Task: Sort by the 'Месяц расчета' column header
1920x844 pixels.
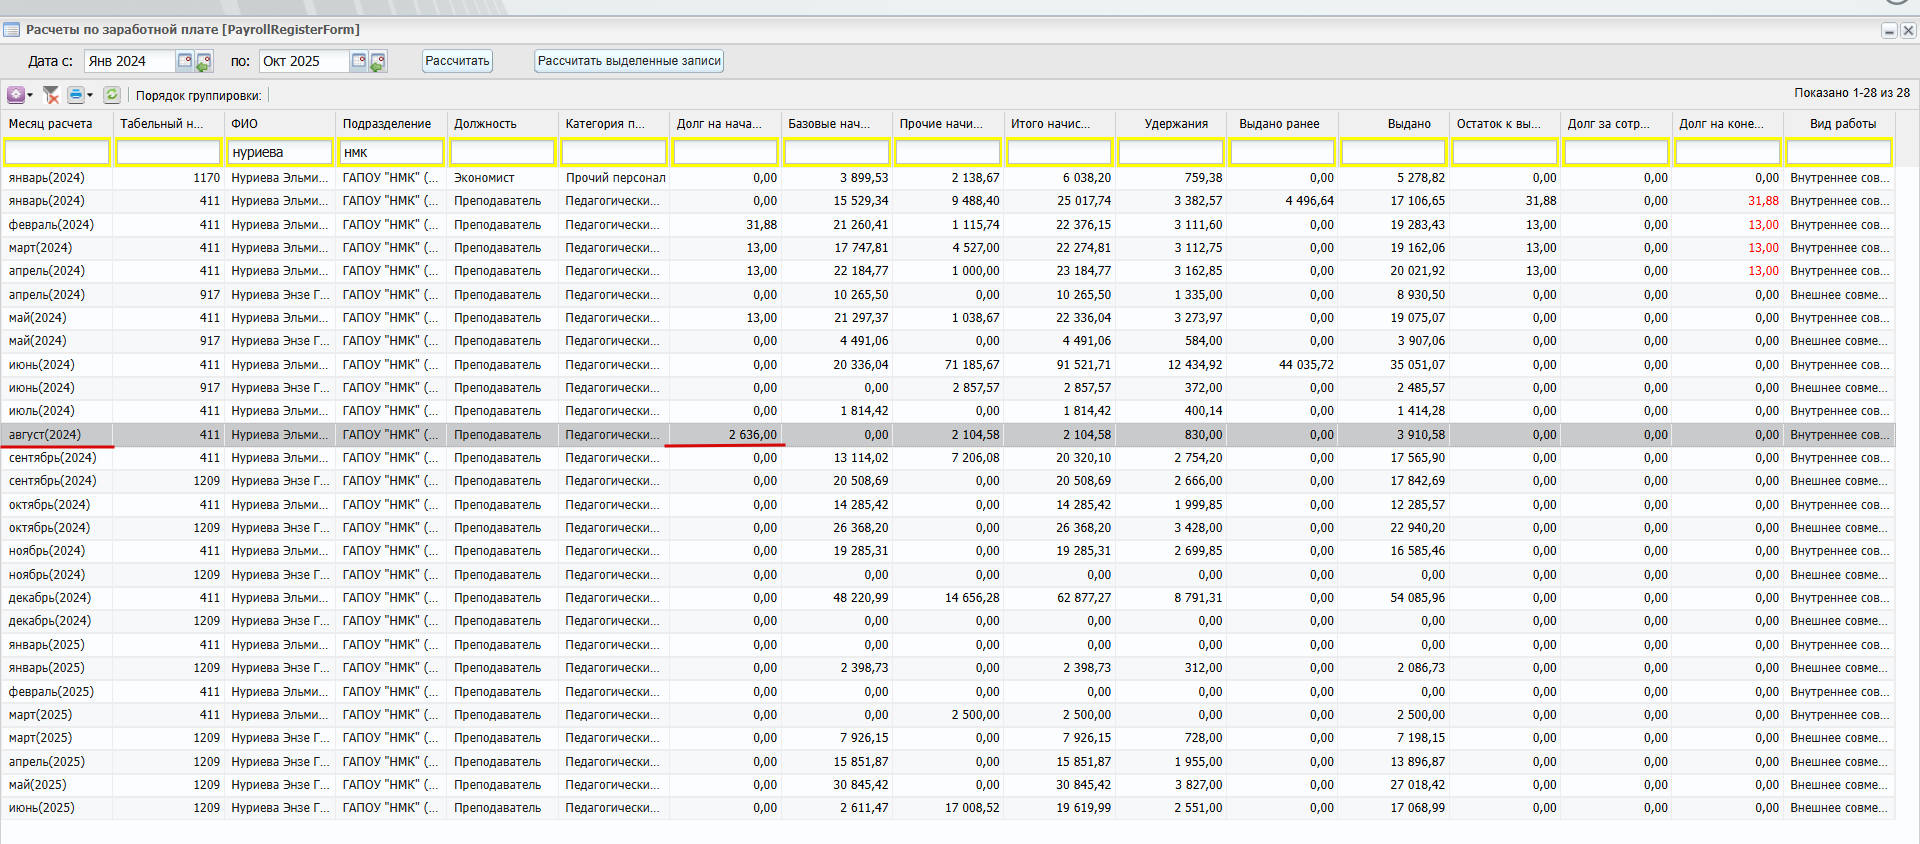Action: (x=51, y=124)
